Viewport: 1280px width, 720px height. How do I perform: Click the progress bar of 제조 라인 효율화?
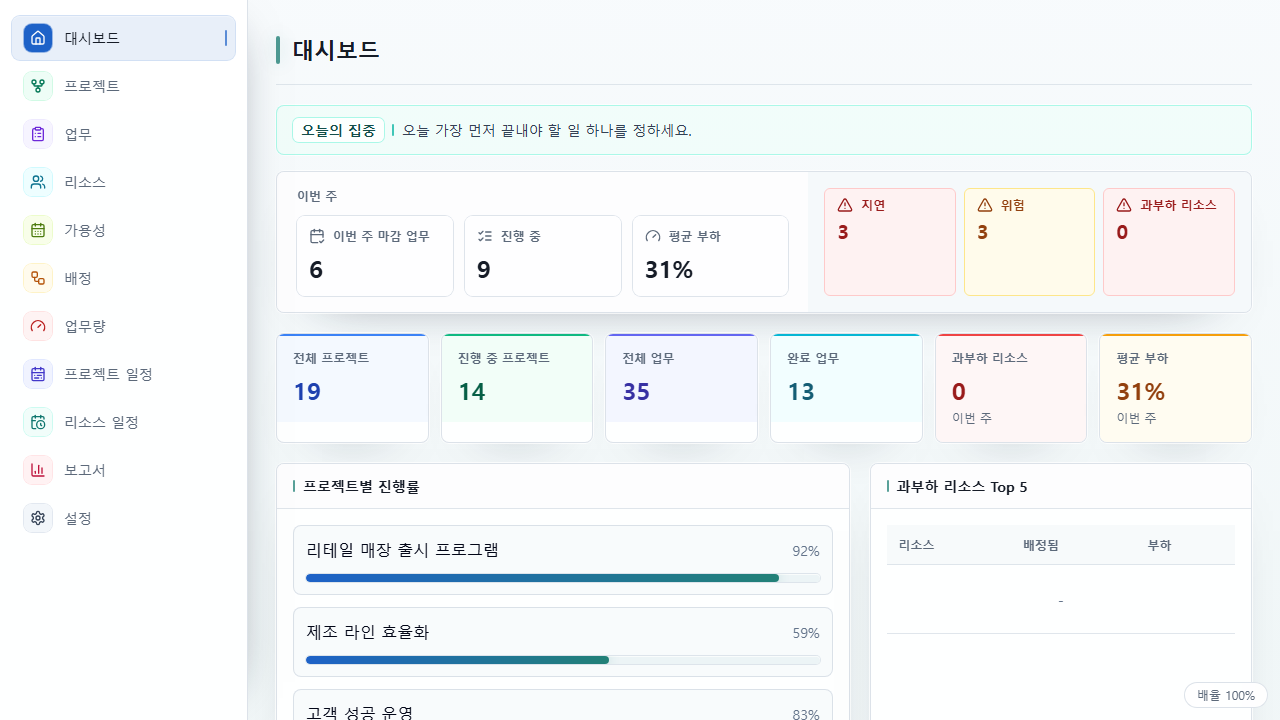pyautogui.click(x=563, y=660)
